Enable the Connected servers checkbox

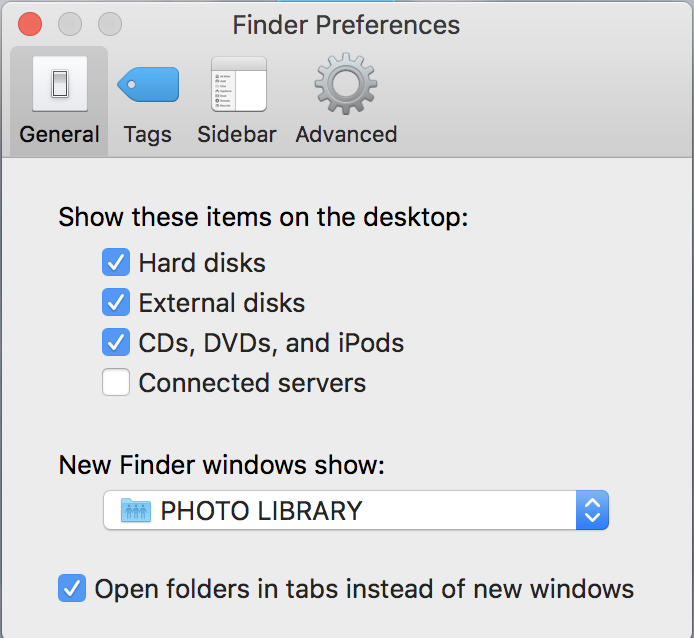point(116,382)
